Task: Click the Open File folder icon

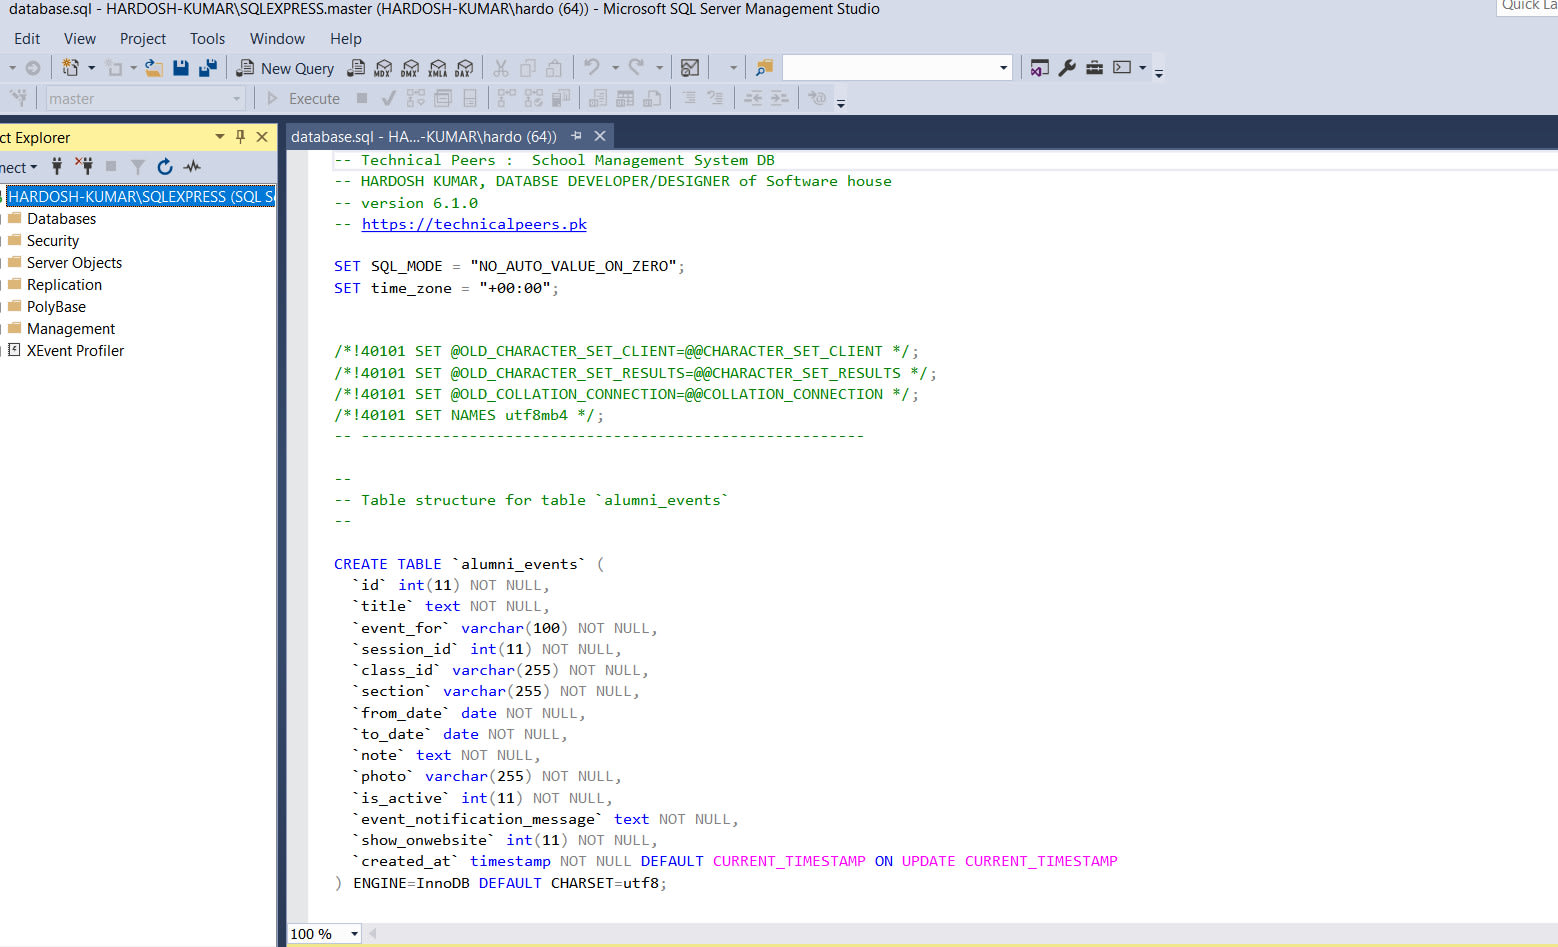Action: tap(153, 68)
